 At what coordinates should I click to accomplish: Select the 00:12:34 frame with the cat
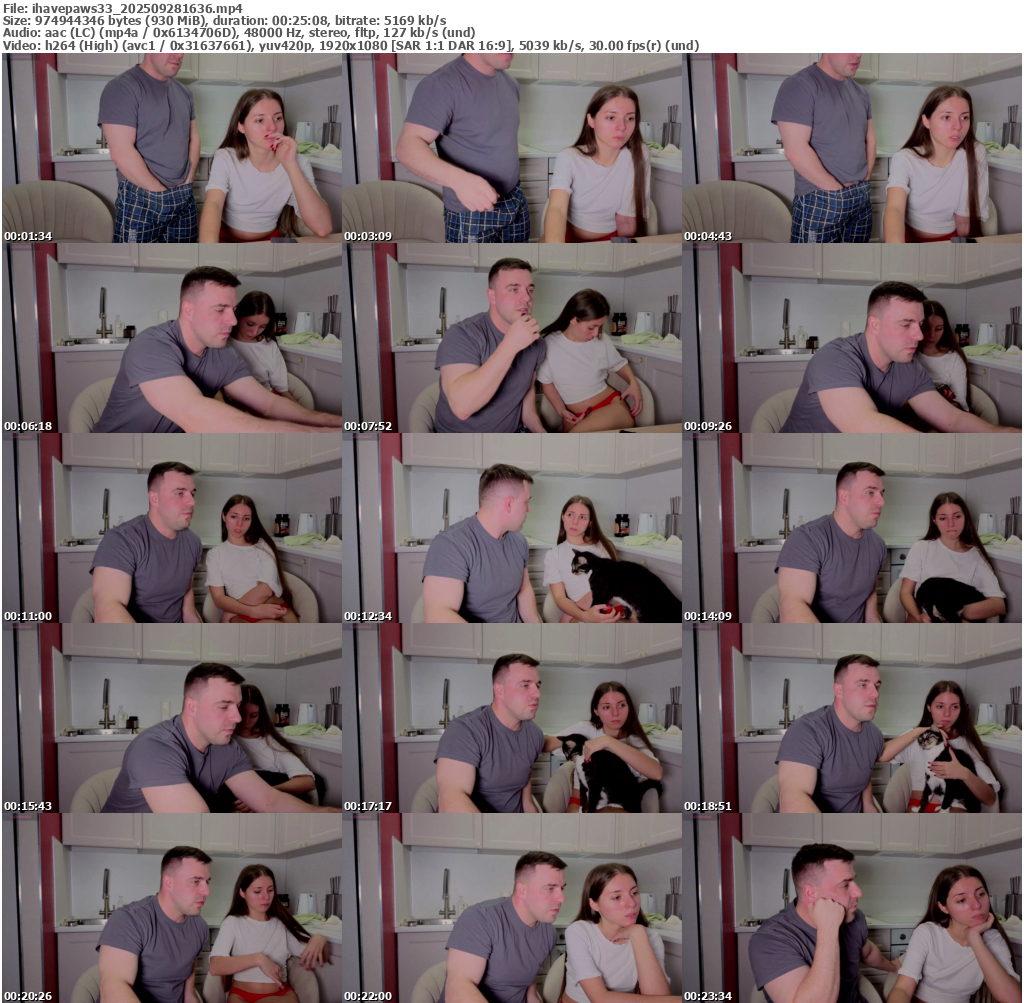click(511, 528)
